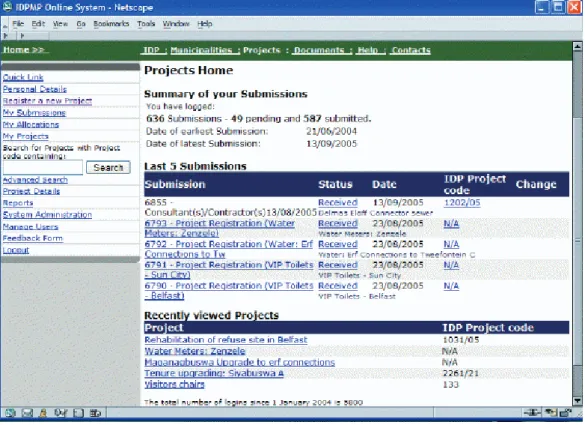Open the Tools menu

pyautogui.click(x=146, y=24)
